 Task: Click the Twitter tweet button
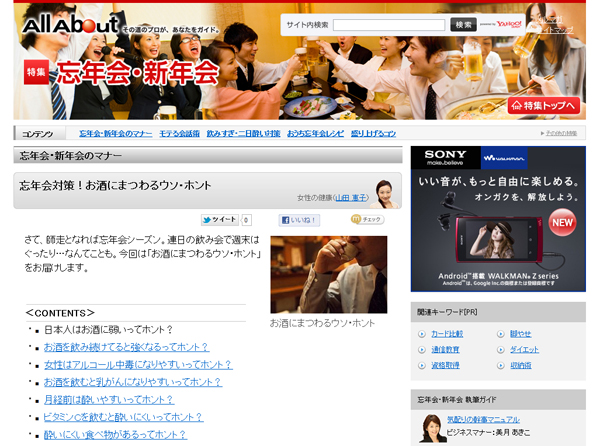pyautogui.click(x=220, y=219)
